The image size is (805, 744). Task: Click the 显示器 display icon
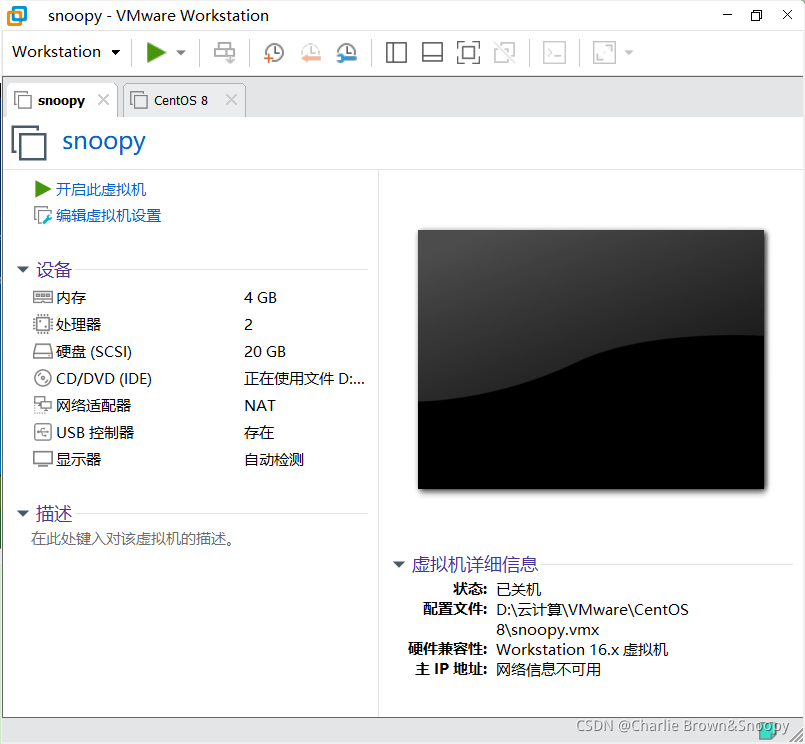43,460
